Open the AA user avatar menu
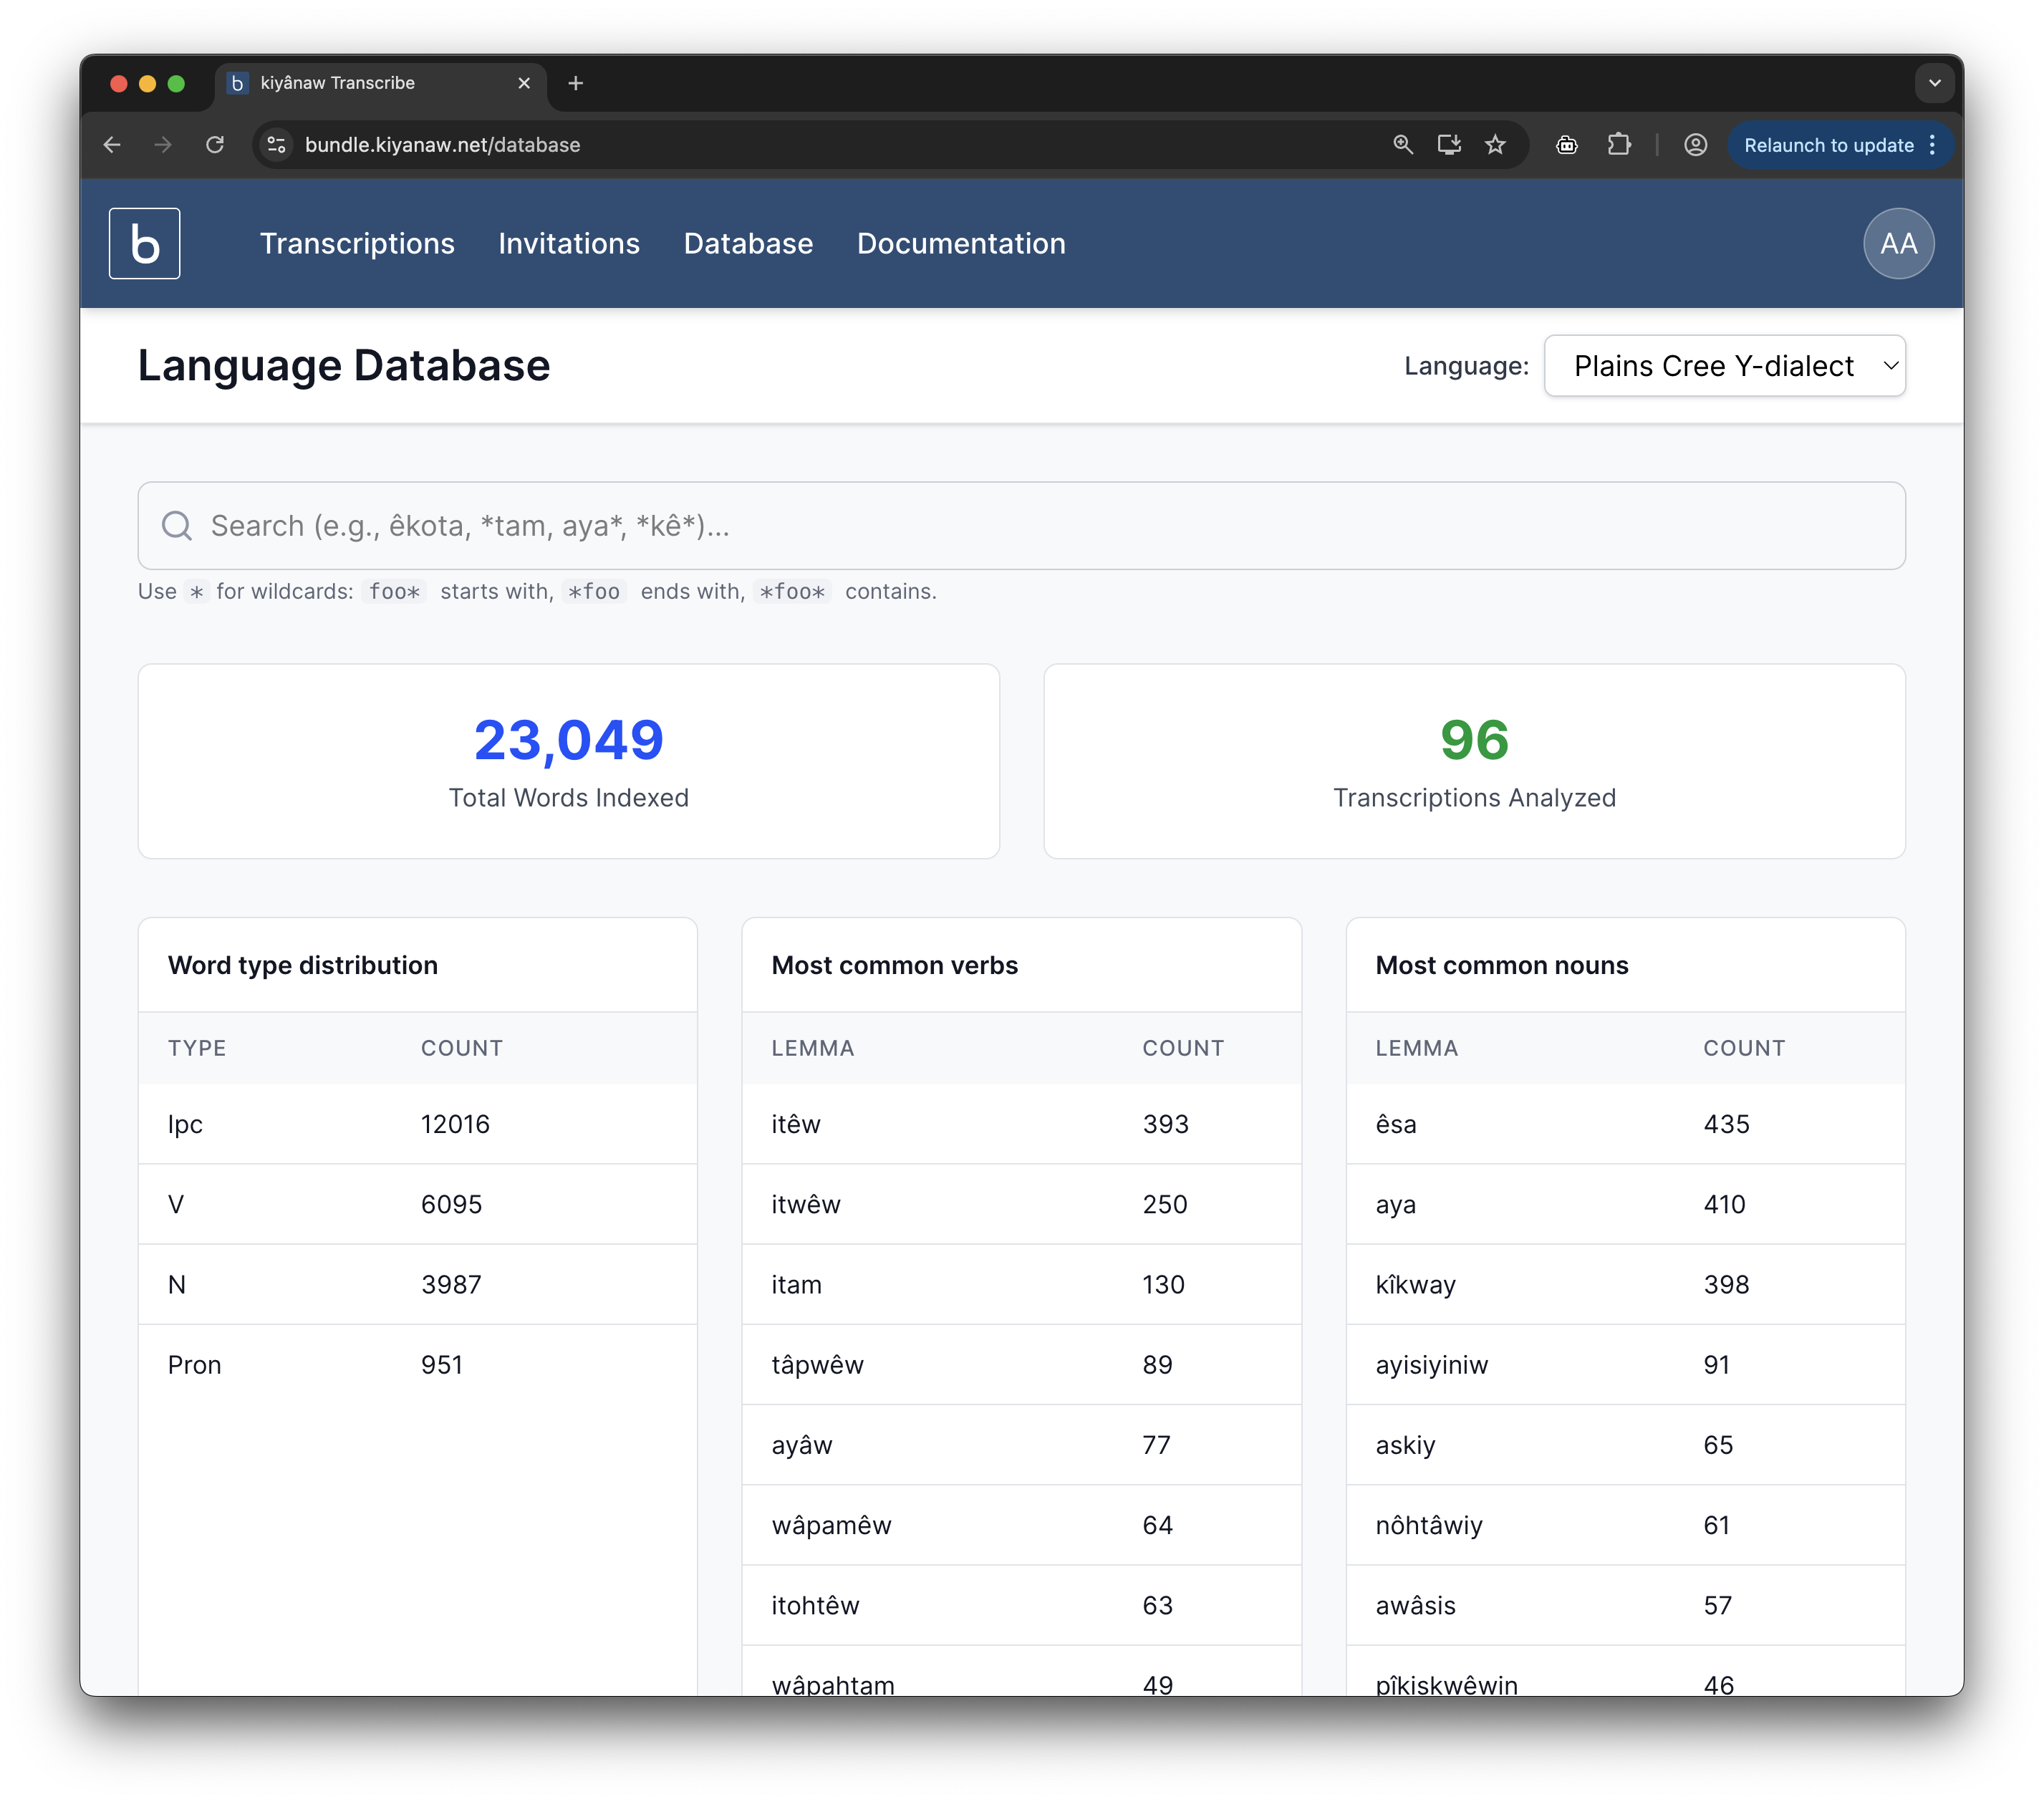Image resolution: width=2044 pixels, height=1802 pixels. pyautogui.click(x=1898, y=242)
